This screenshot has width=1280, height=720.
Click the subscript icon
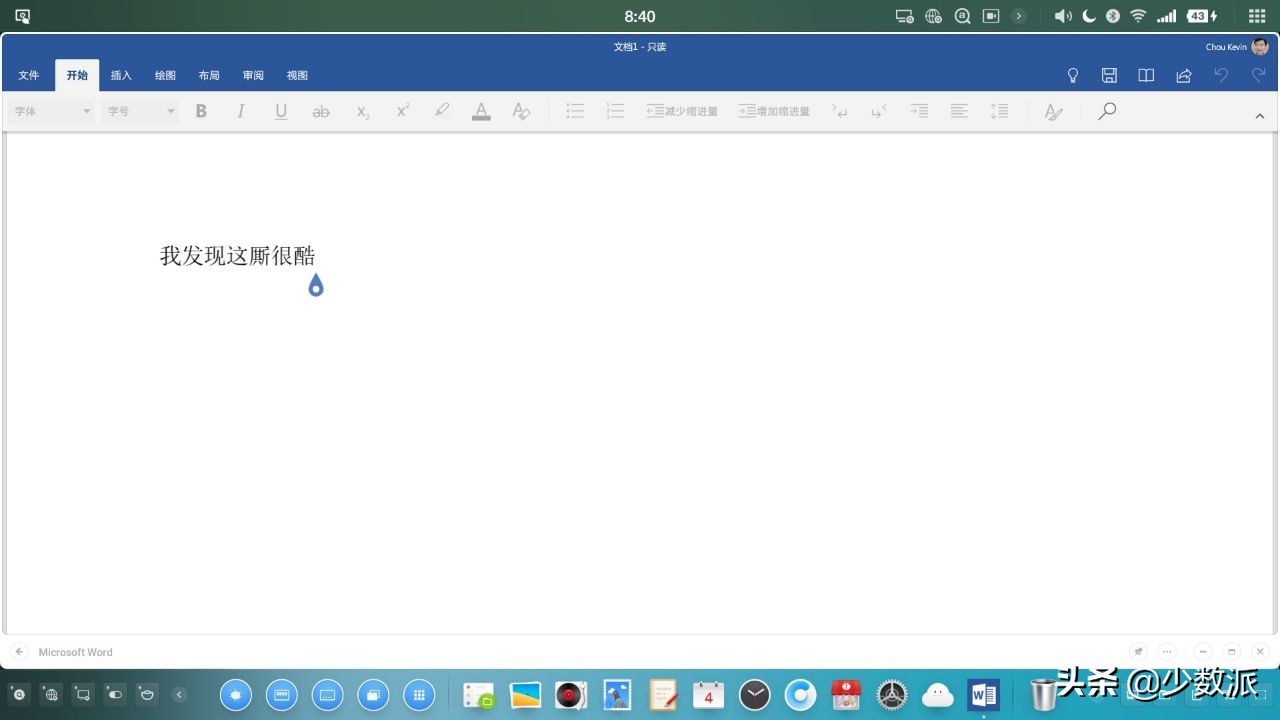pos(363,111)
